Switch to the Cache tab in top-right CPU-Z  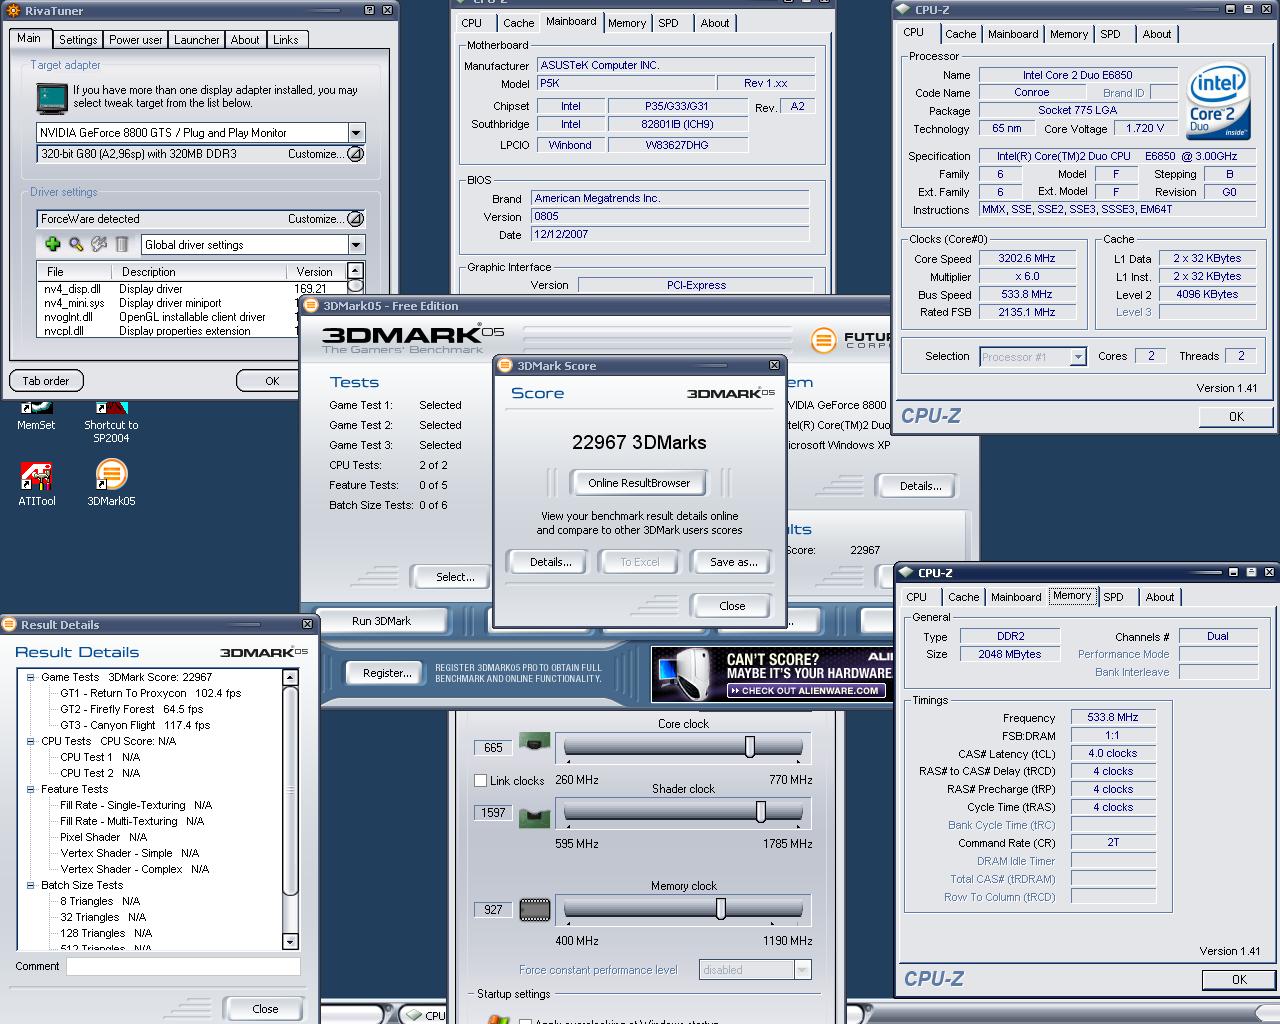[960, 34]
